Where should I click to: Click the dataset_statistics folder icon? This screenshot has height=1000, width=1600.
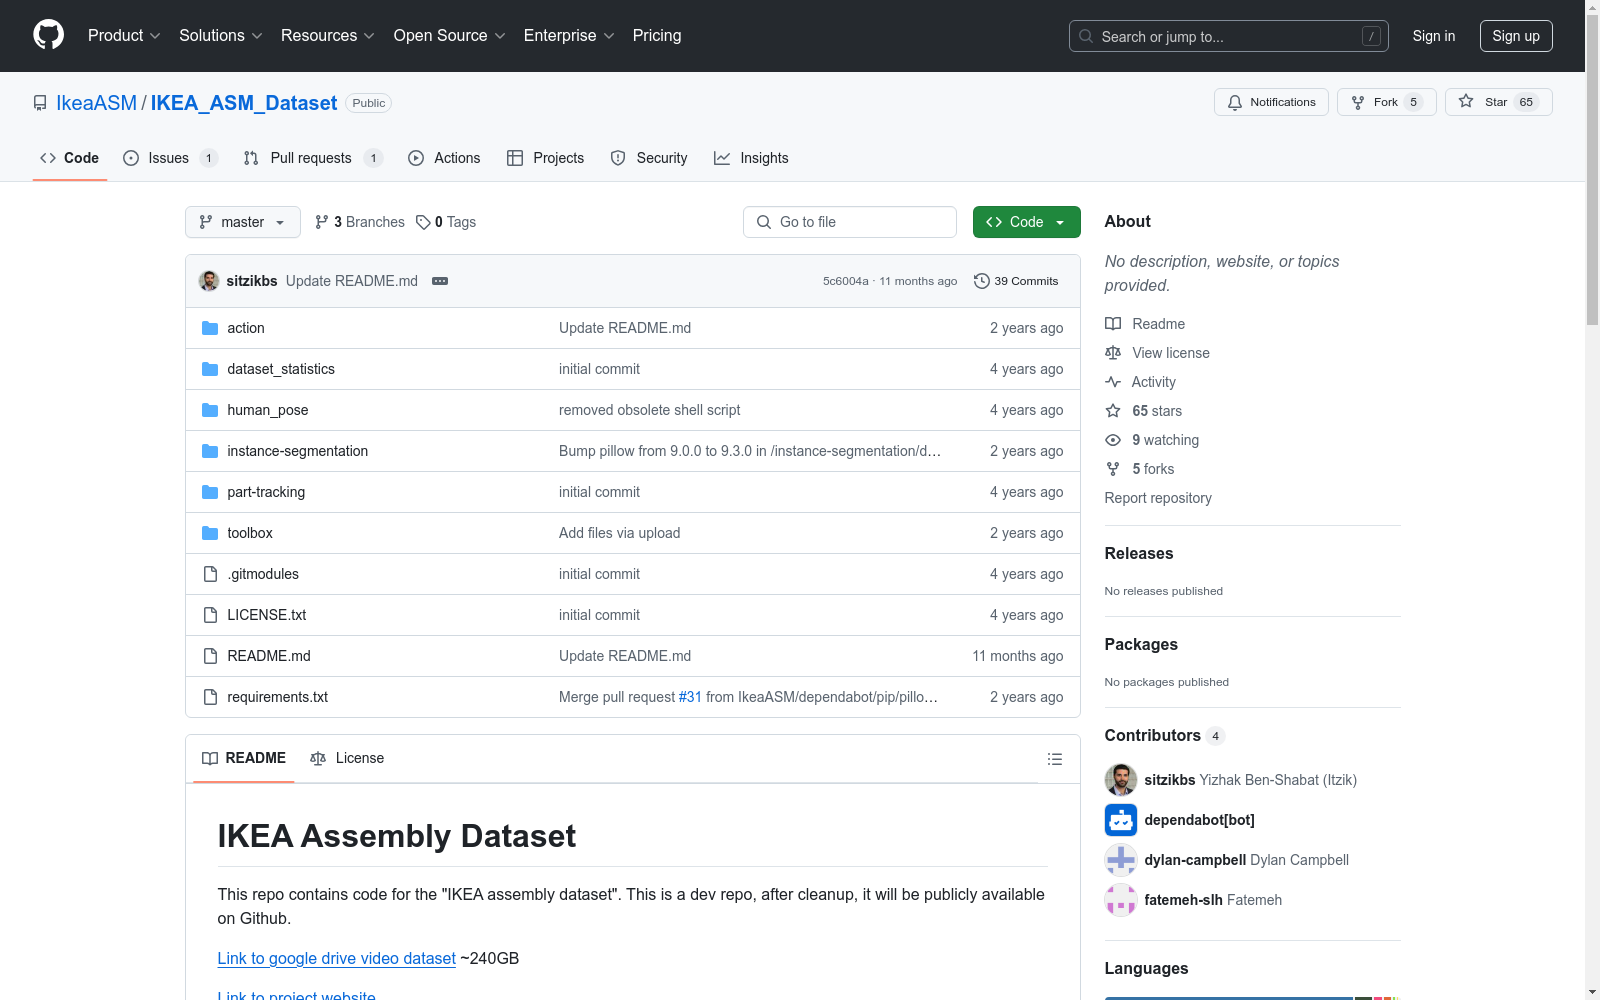tap(210, 369)
